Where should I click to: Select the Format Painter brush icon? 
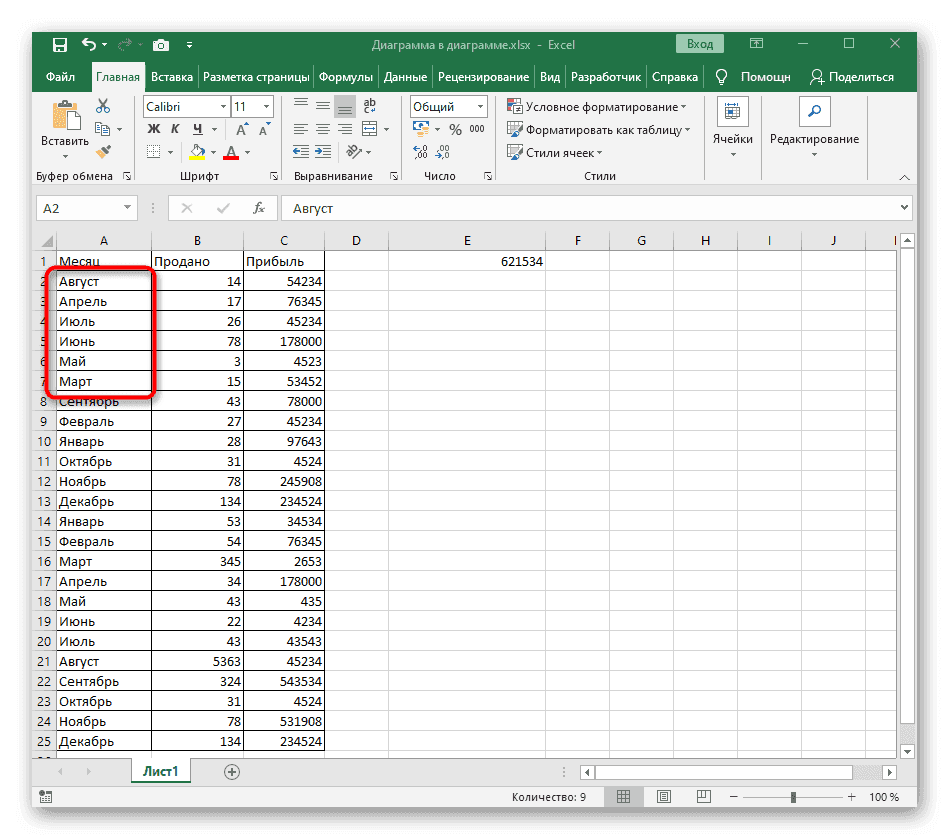102,151
